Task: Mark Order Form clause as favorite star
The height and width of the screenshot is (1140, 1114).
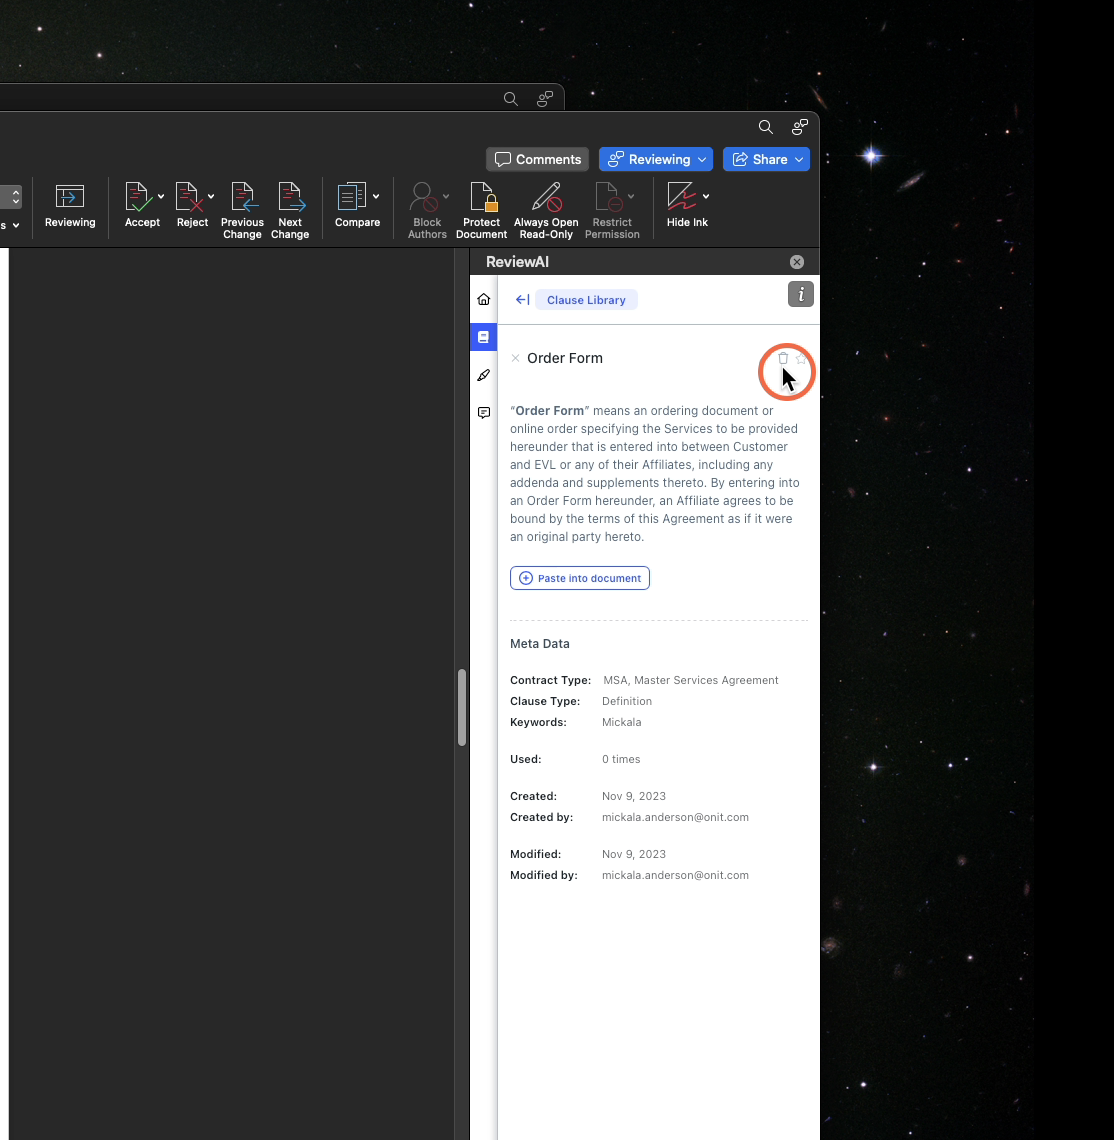Action: pyautogui.click(x=801, y=358)
